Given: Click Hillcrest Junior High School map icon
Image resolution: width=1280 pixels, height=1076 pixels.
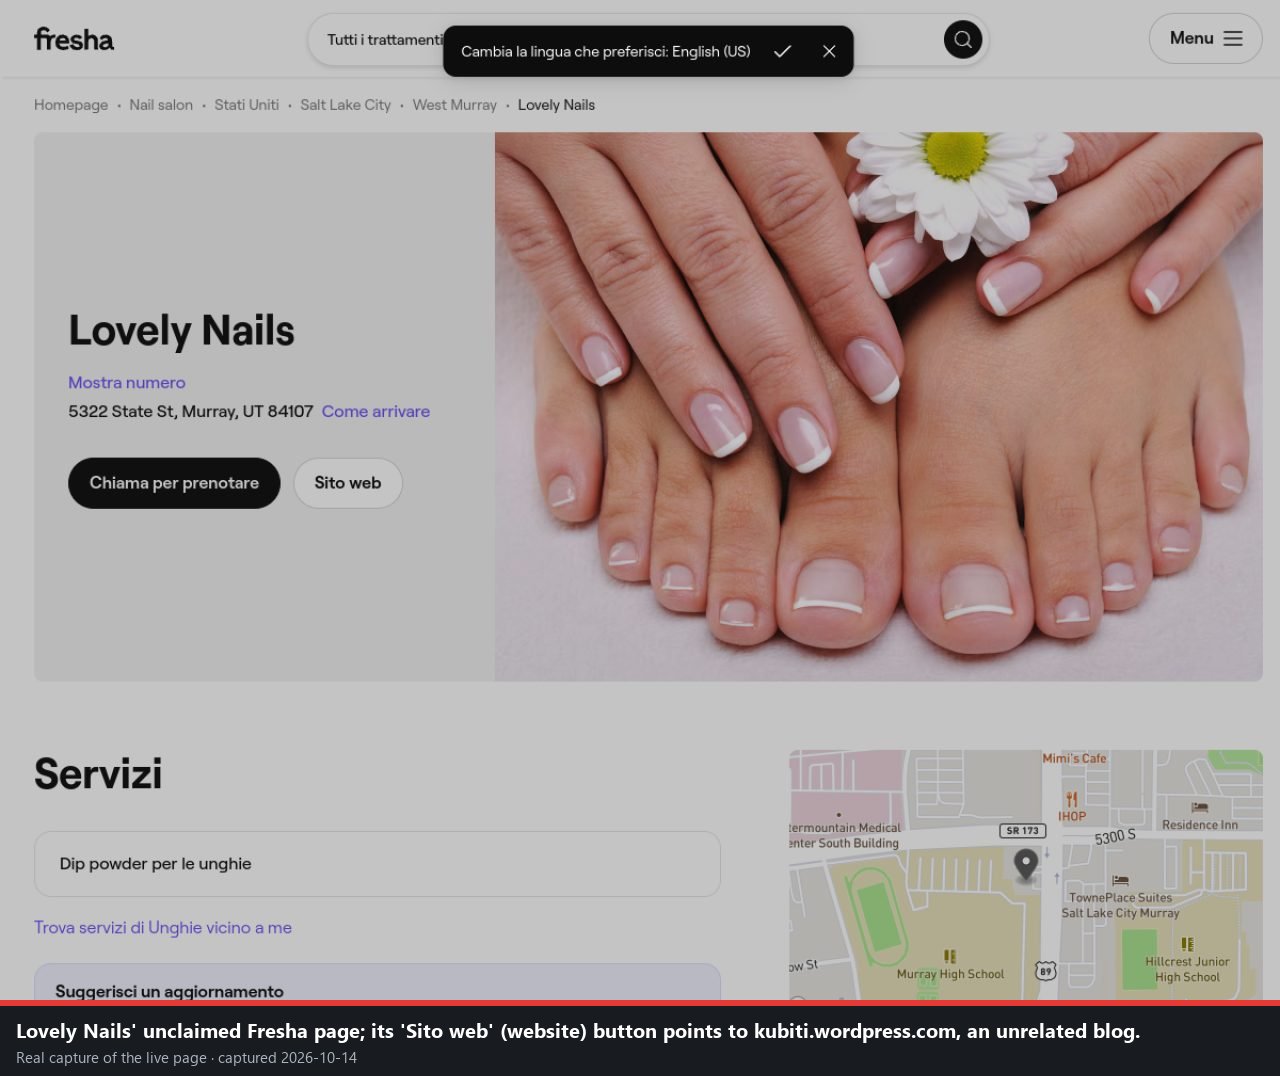Looking at the screenshot, I should (x=1187, y=944).
